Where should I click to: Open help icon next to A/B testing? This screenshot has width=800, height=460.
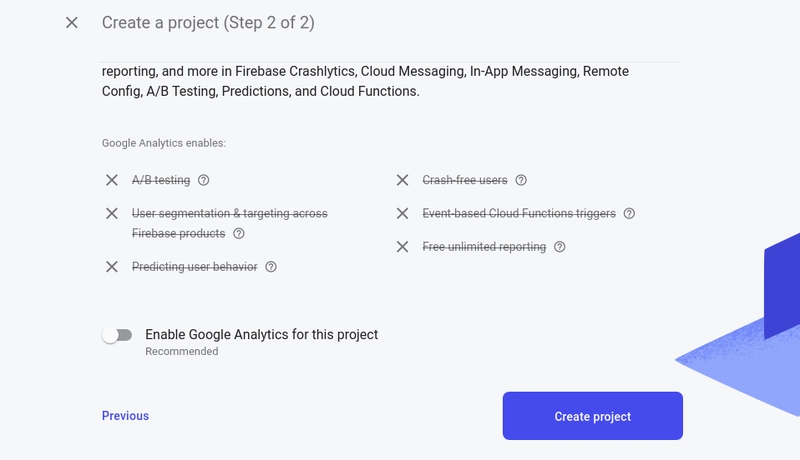[204, 180]
